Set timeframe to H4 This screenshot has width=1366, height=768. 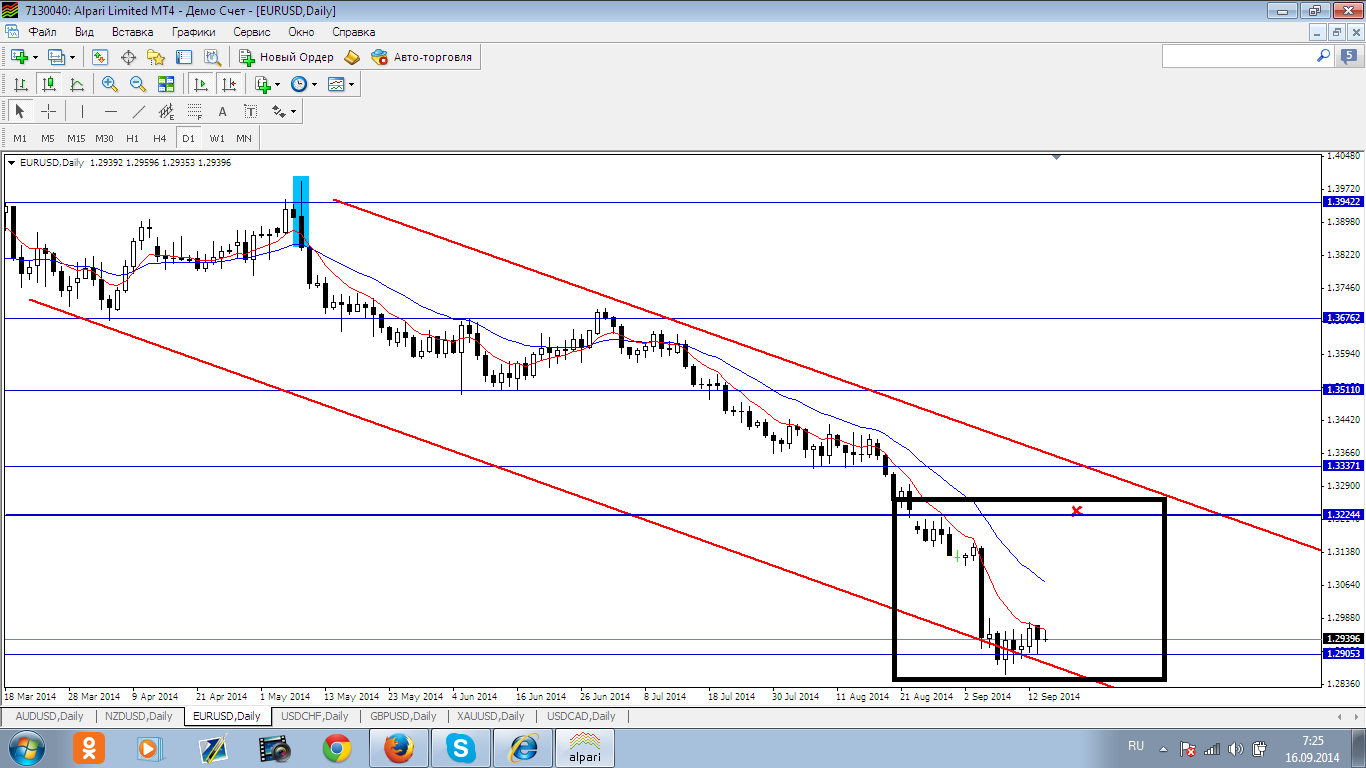[x=160, y=138]
